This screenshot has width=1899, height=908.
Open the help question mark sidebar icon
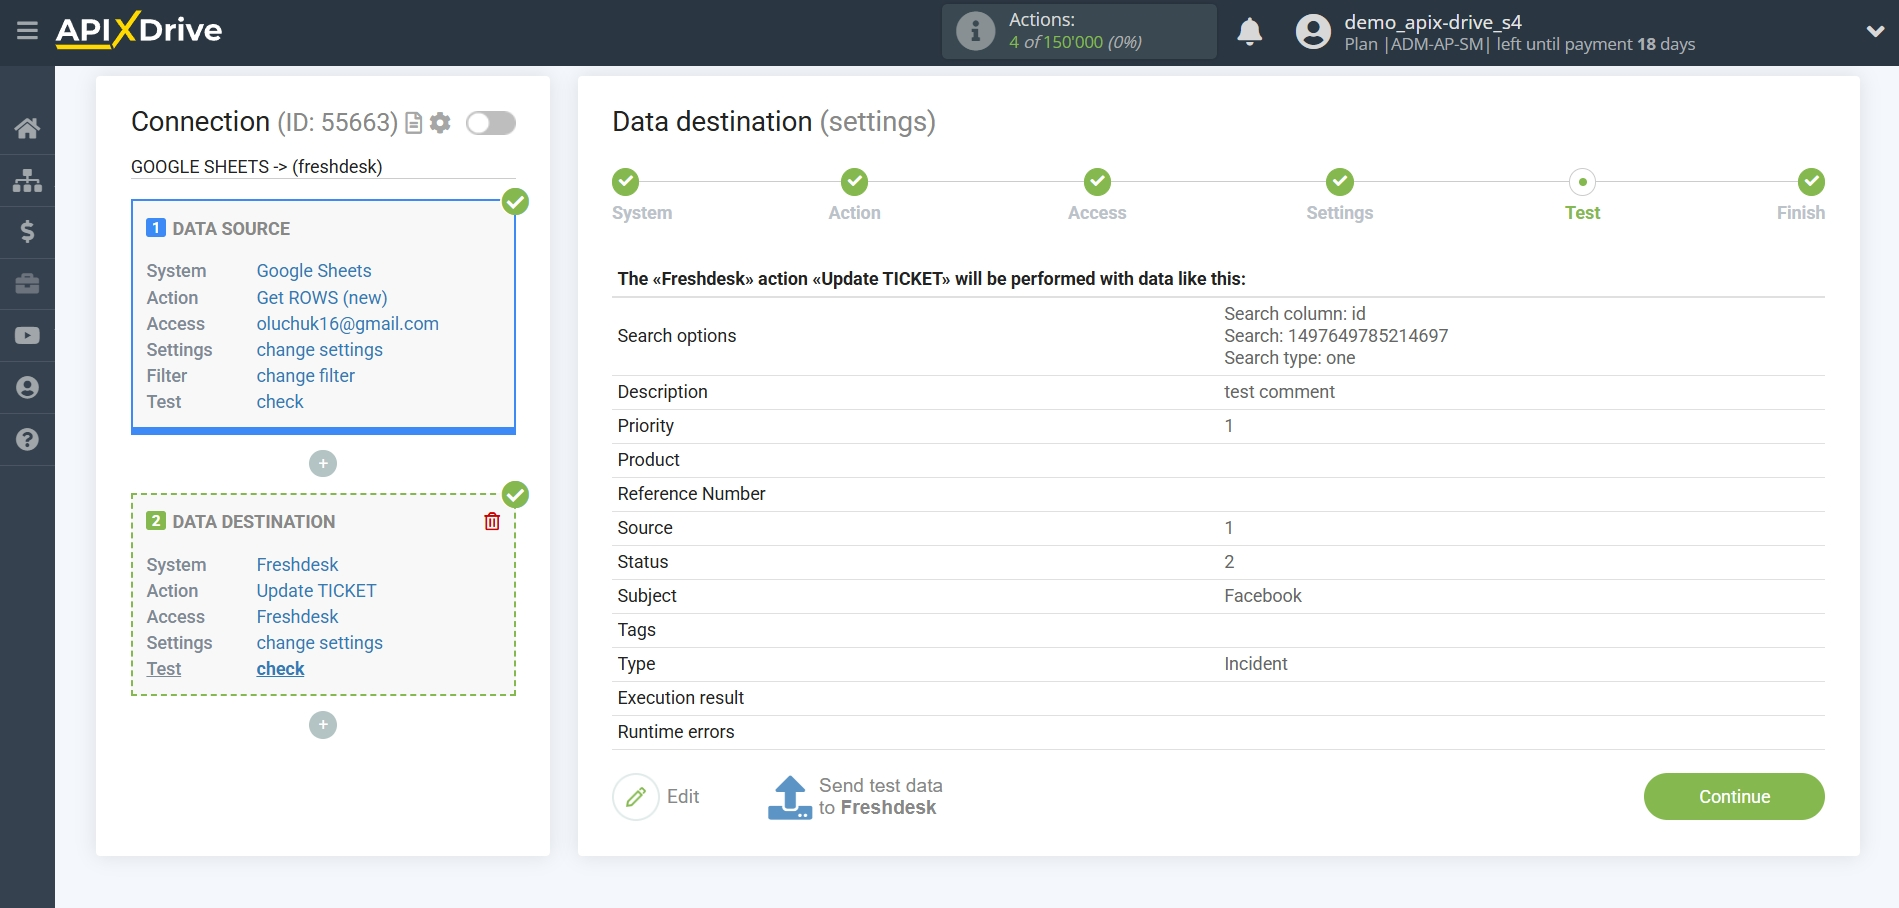click(27, 439)
